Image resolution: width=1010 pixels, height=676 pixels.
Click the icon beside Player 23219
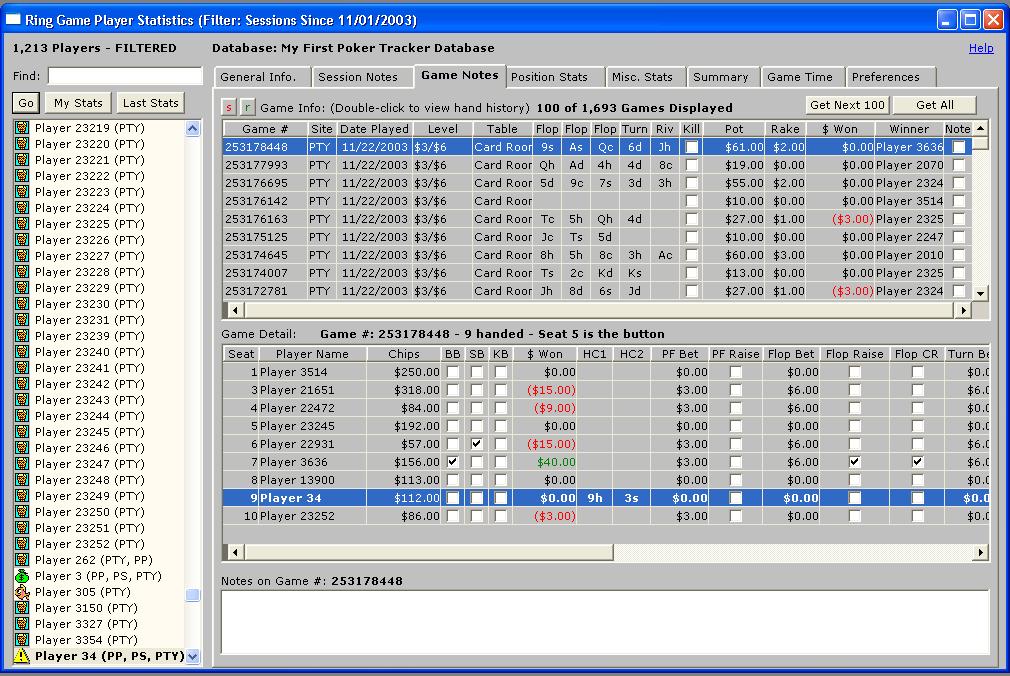tap(22, 128)
